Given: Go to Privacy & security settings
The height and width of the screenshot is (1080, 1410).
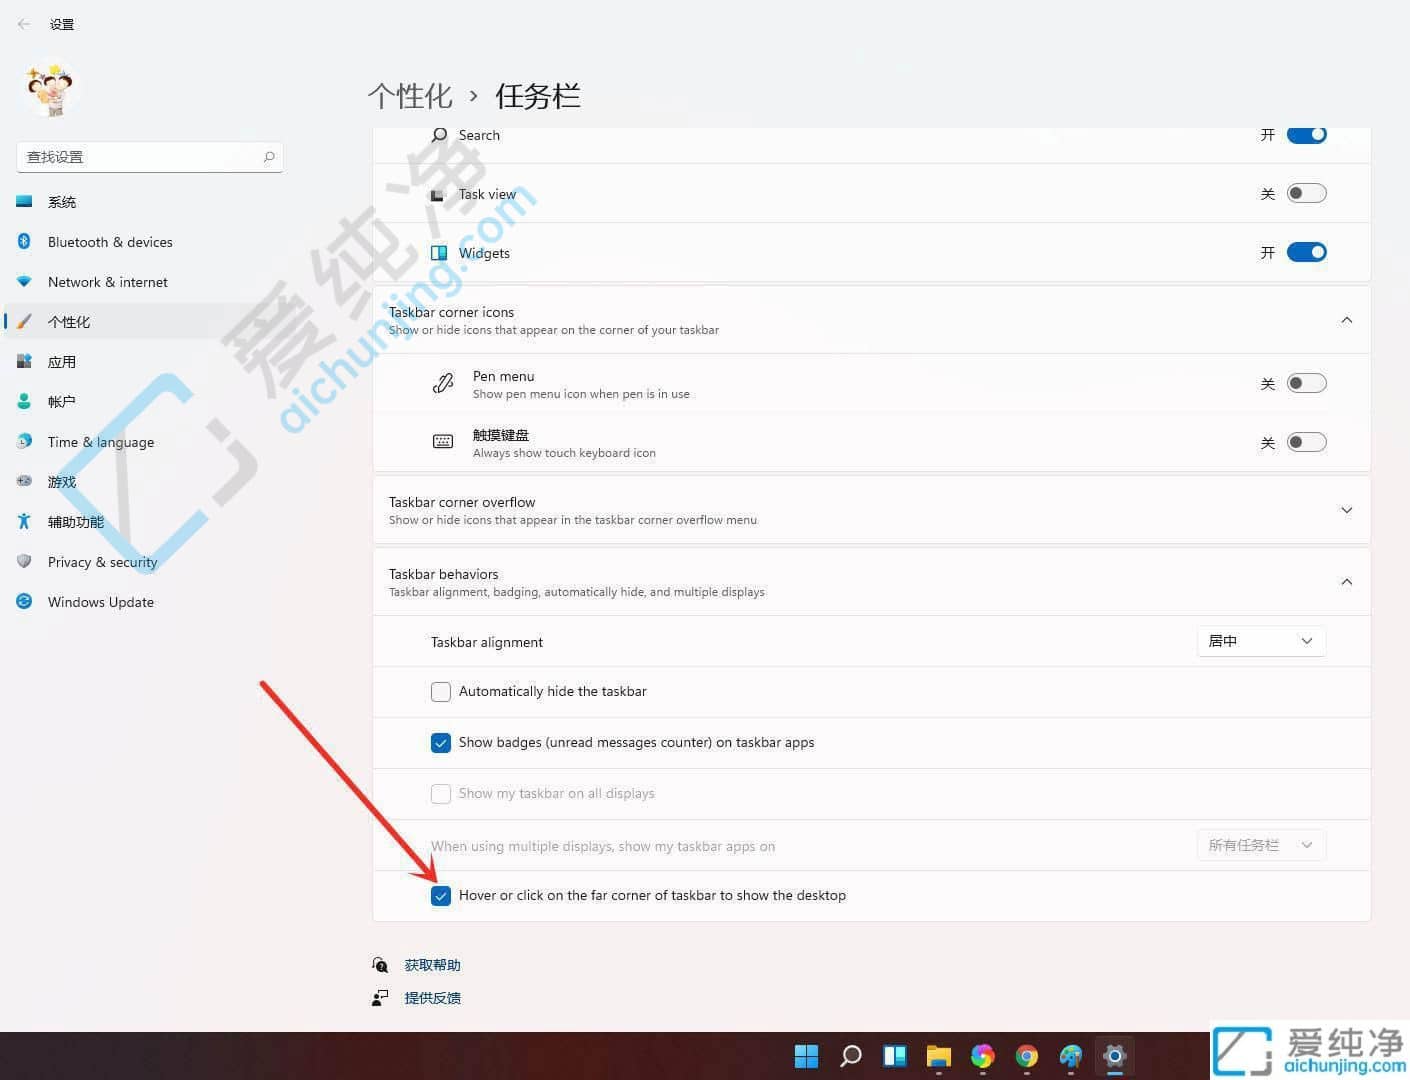Looking at the screenshot, I should 102,561.
